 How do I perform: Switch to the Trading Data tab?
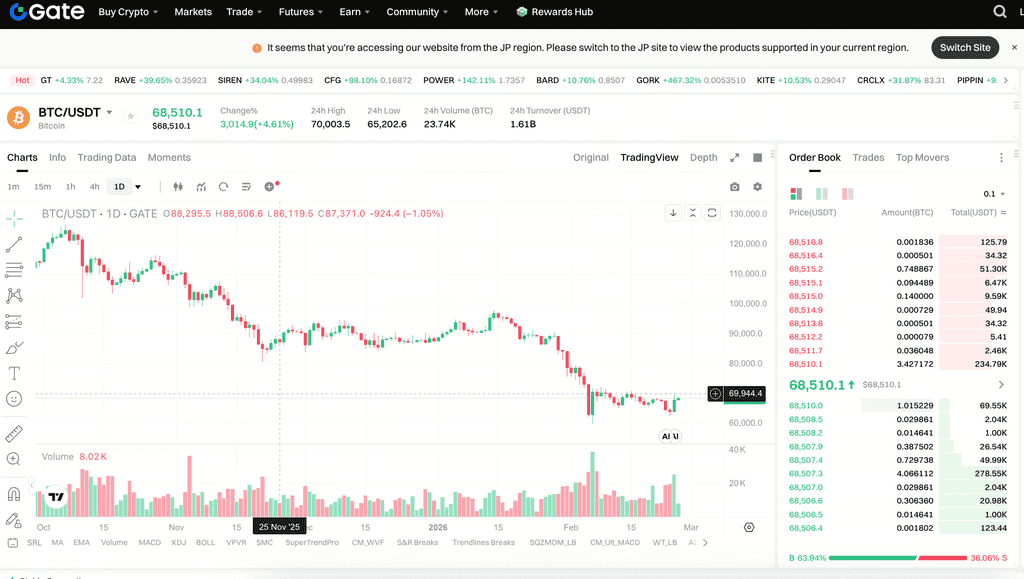coord(106,157)
